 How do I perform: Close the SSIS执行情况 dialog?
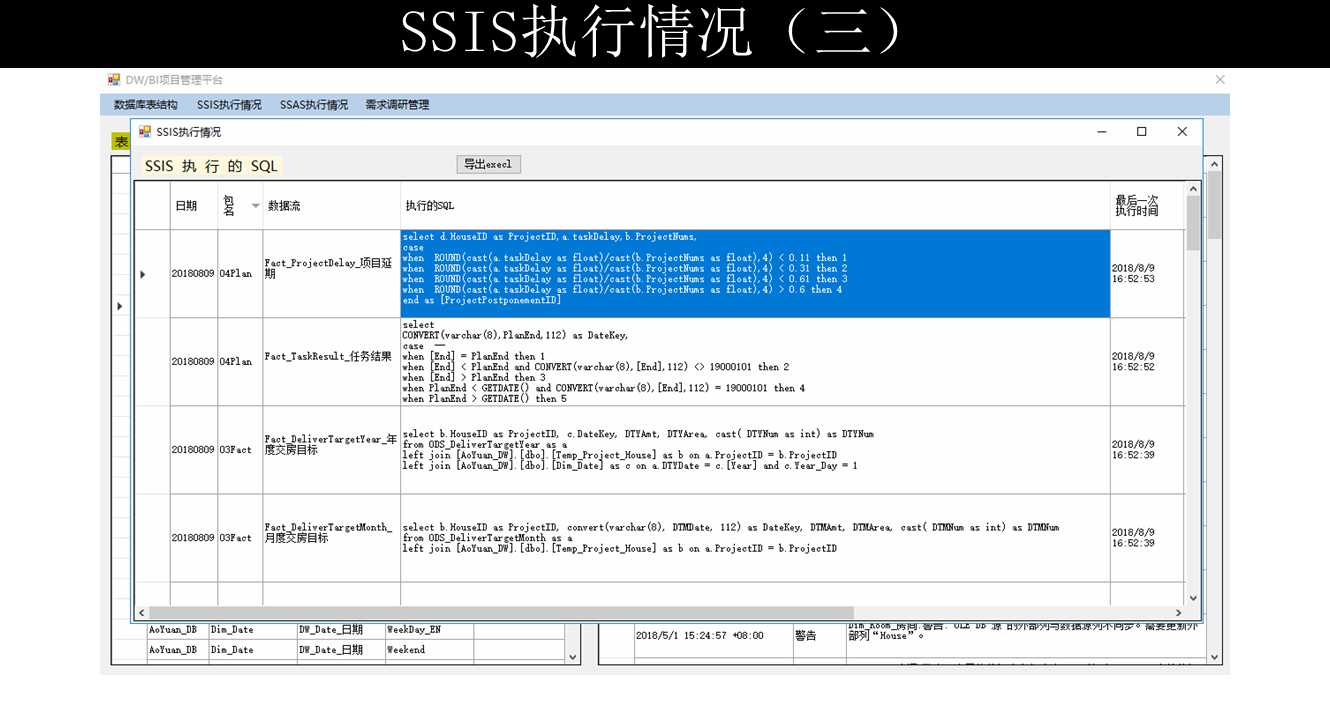click(x=1182, y=131)
